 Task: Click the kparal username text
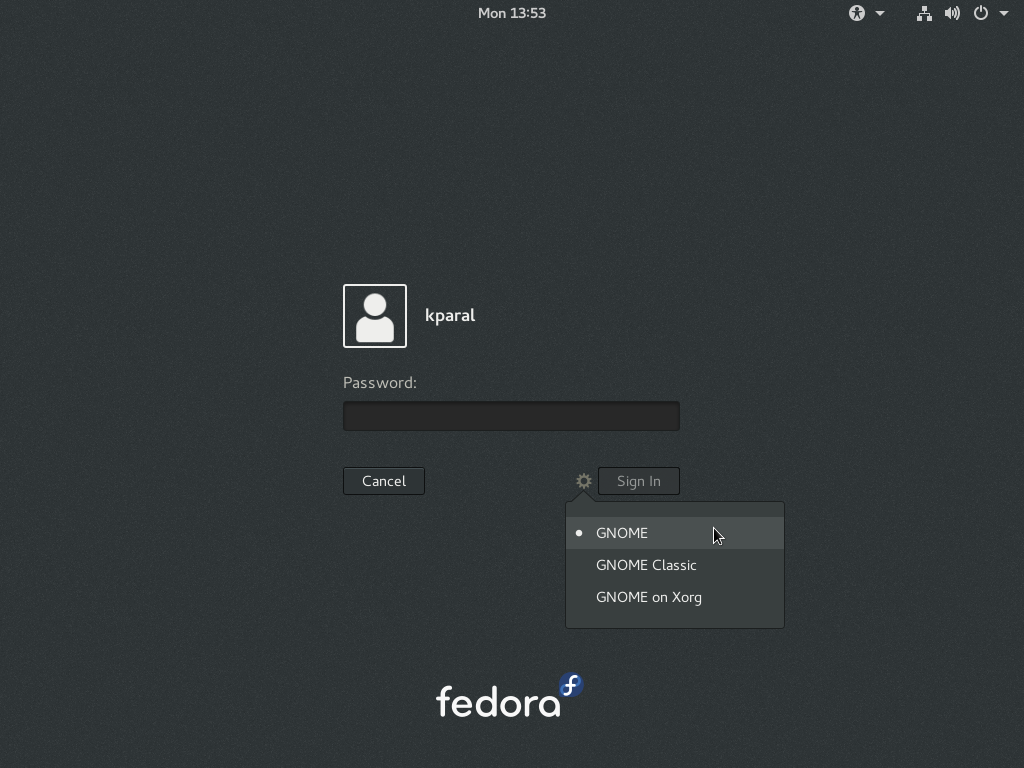tap(450, 315)
